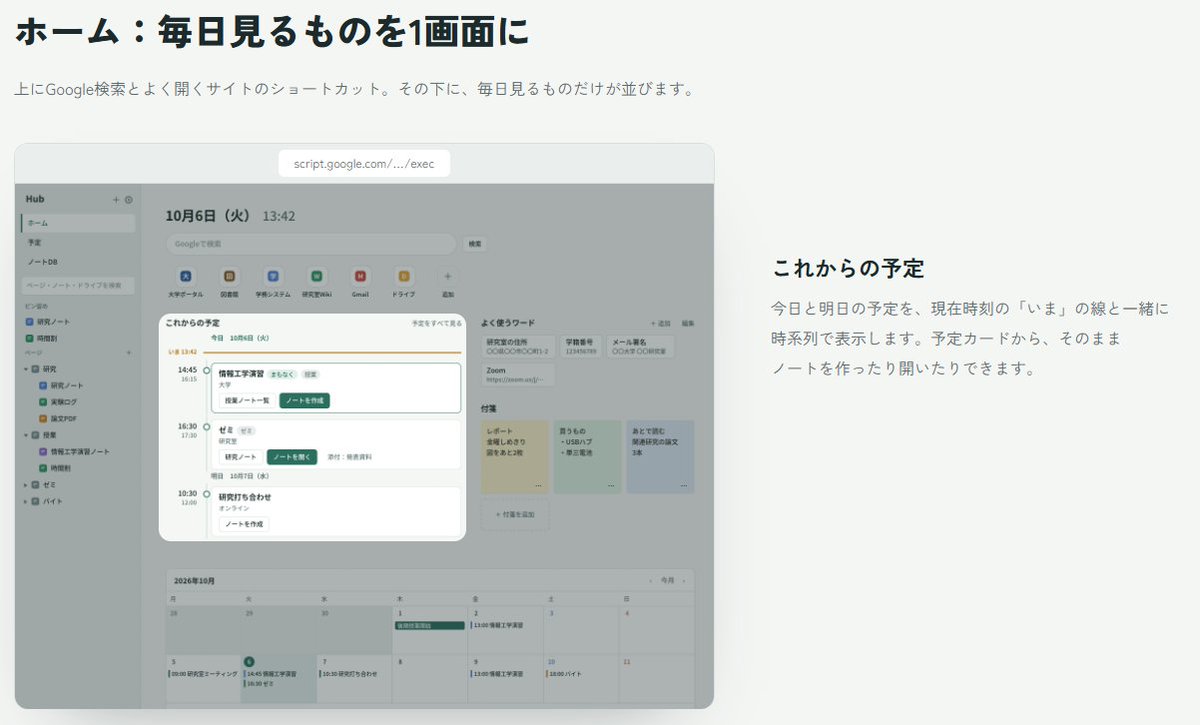Expand the バイト folder in the sidebar
Viewport: 1200px width, 725px height.
pos(24,500)
